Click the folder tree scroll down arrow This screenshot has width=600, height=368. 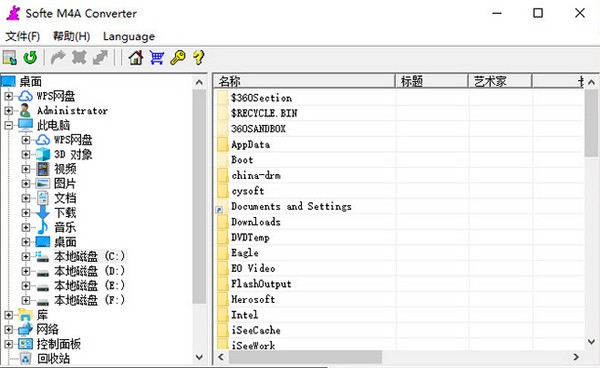tap(199, 357)
